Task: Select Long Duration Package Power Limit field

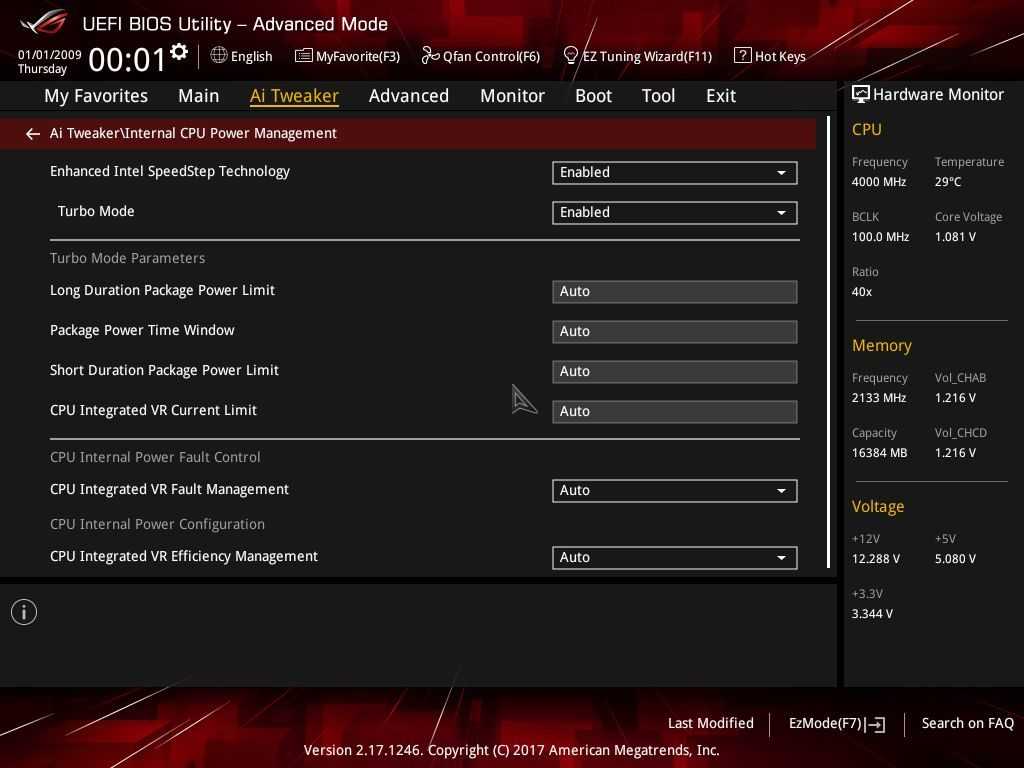Action: [x=674, y=291]
